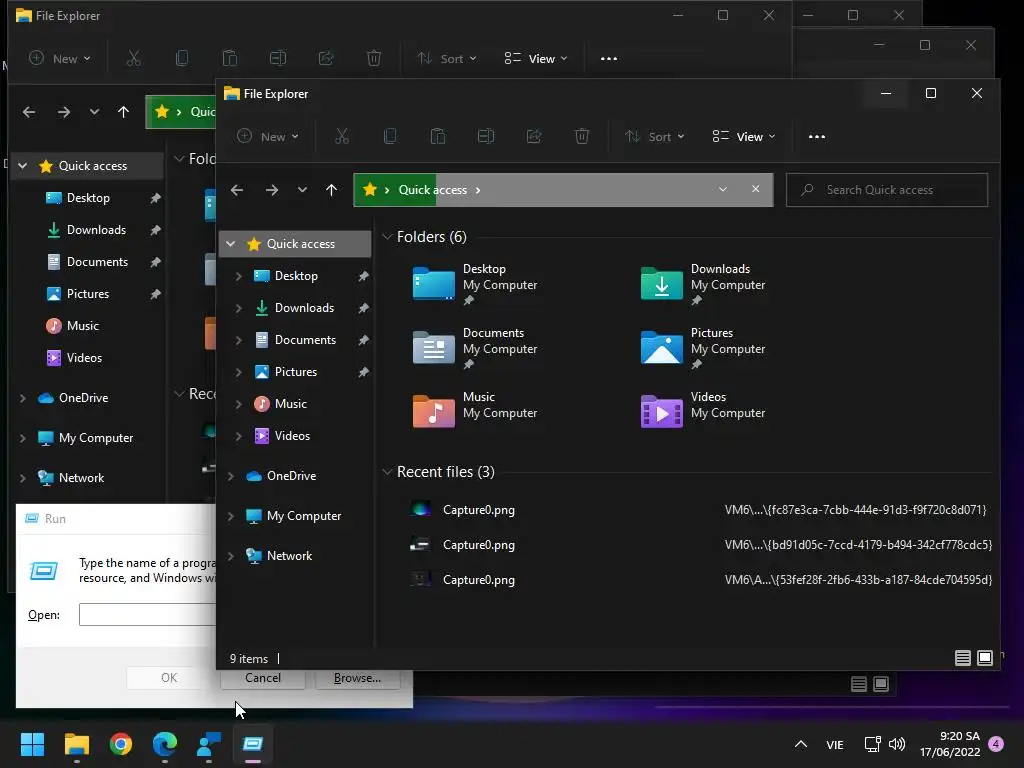Open VIE language indicator in taskbar
1024x768 pixels.
(x=835, y=744)
